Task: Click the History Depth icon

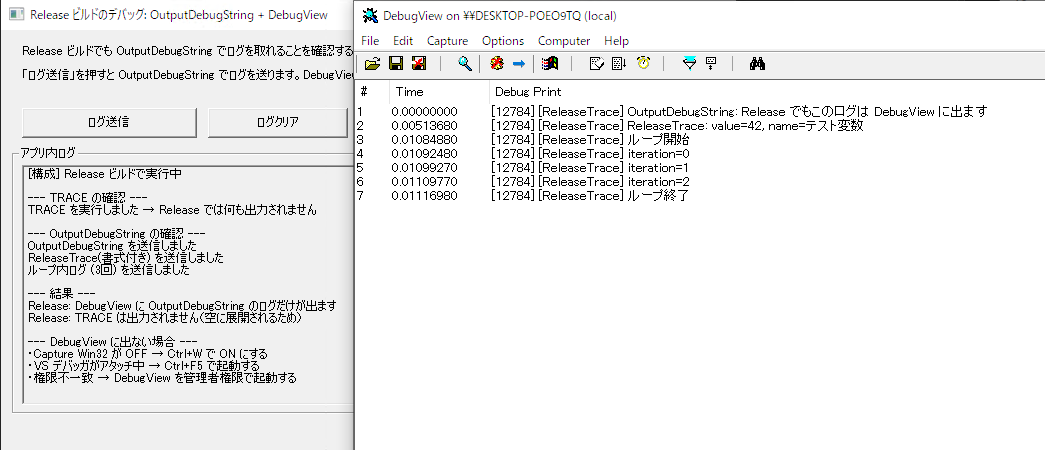Action: (x=711, y=64)
